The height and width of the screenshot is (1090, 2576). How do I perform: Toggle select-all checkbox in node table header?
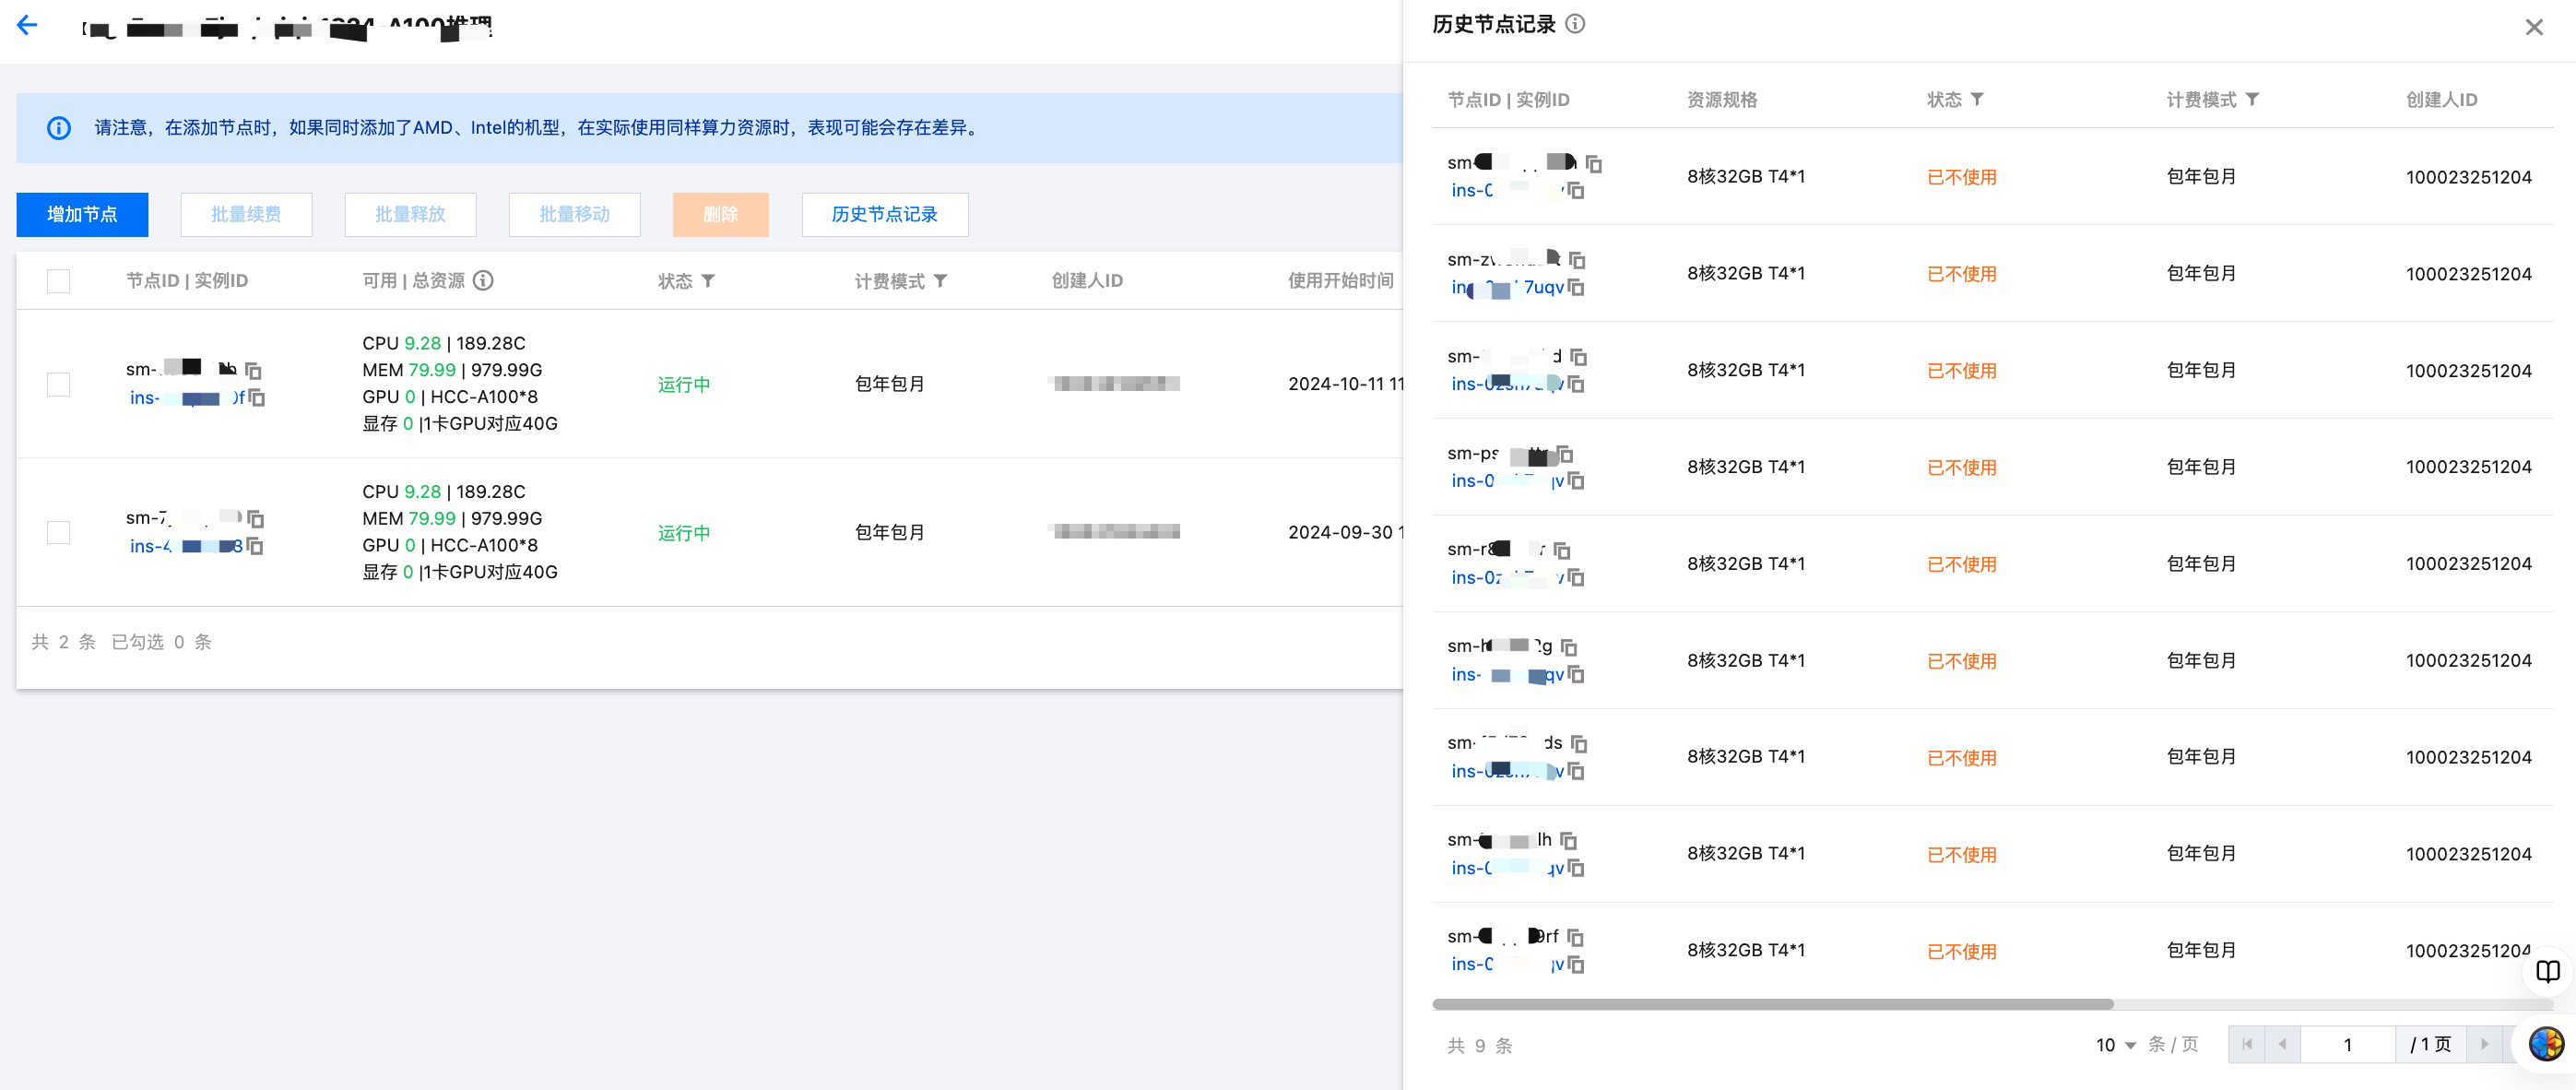click(59, 281)
